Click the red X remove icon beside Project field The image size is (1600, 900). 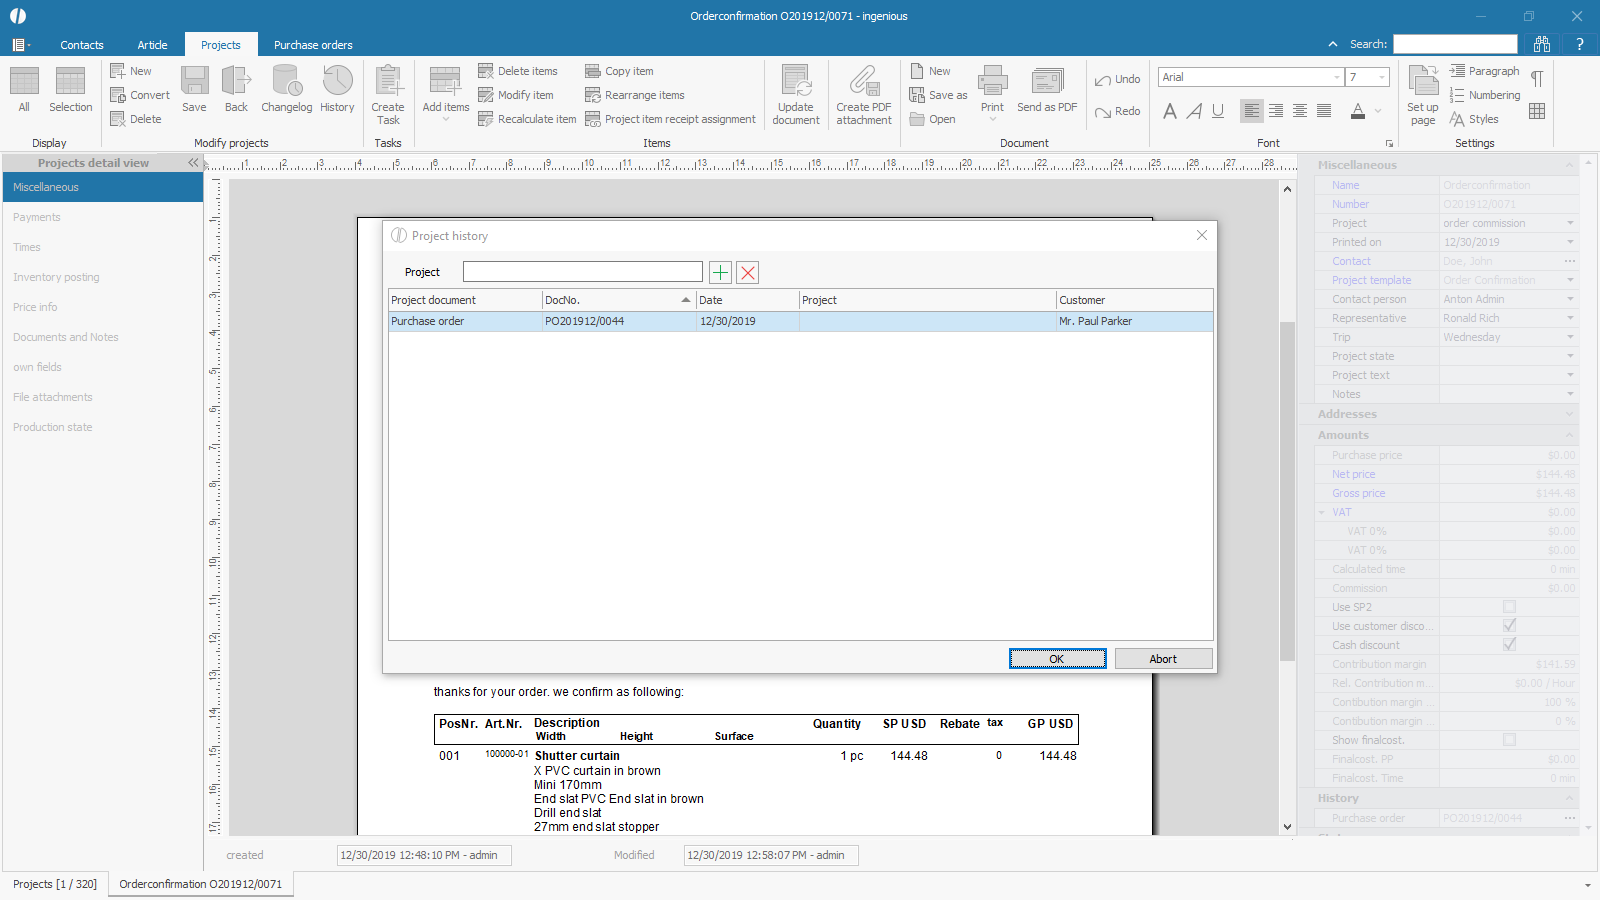click(x=747, y=272)
